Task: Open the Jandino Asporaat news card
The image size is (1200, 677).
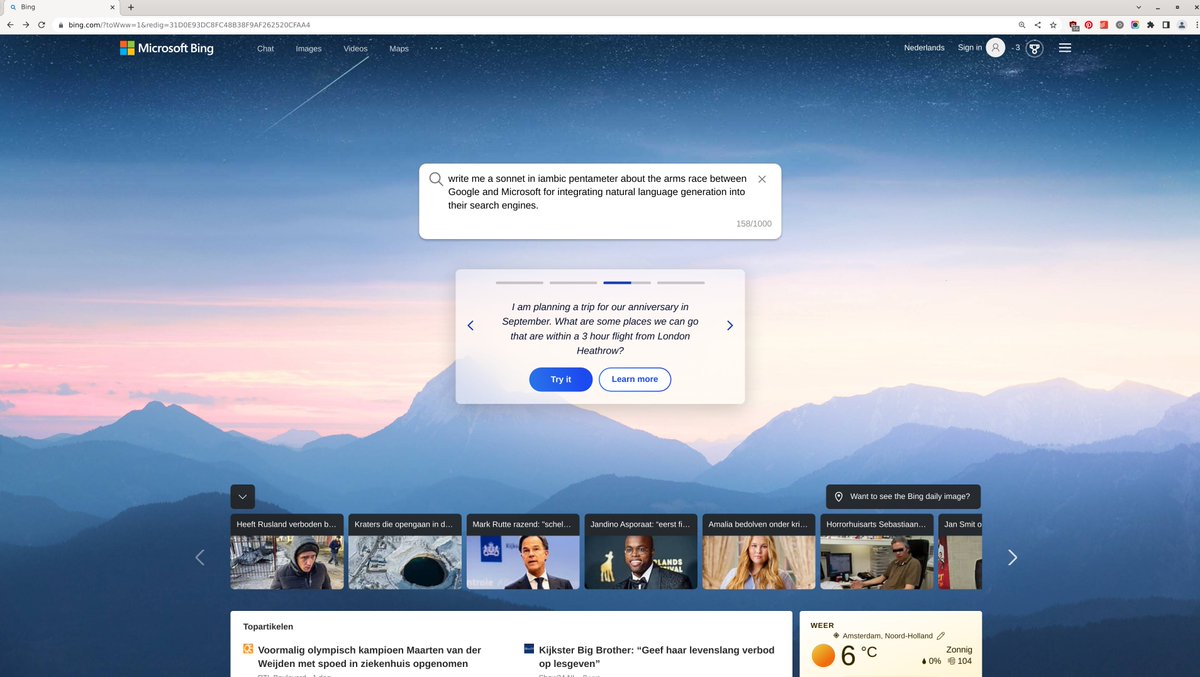Action: pos(641,552)
